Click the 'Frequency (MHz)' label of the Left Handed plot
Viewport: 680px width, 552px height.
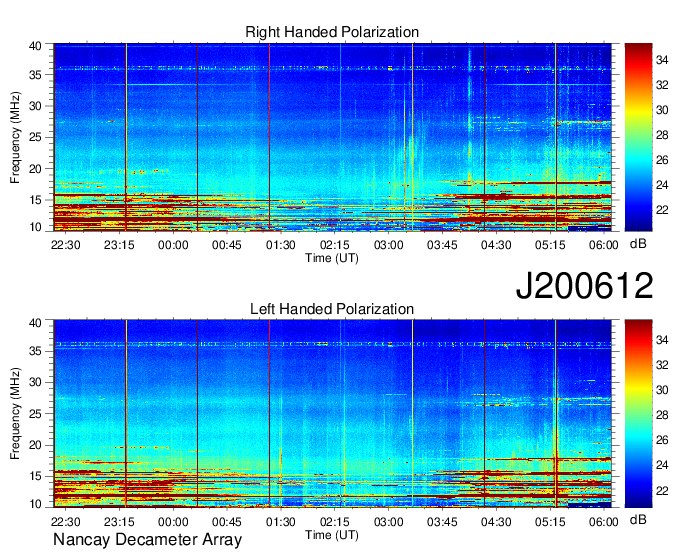15,414
